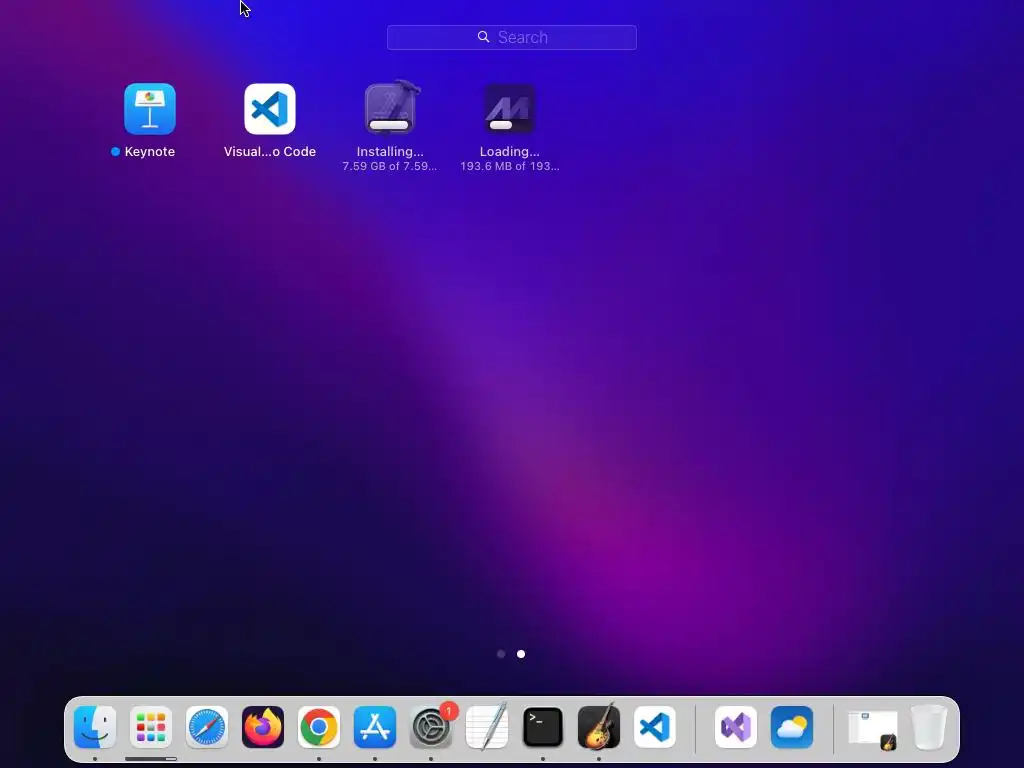Open Safari from the Dock

(207, 727)
